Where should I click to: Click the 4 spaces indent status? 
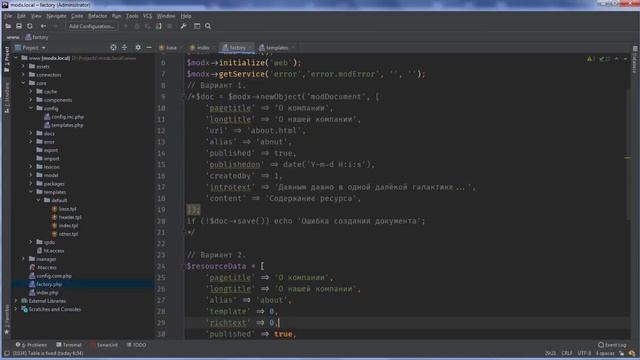605,353
